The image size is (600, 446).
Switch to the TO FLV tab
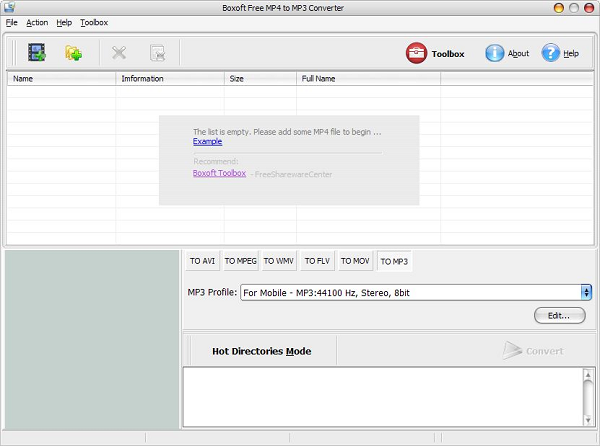[317, 261]
